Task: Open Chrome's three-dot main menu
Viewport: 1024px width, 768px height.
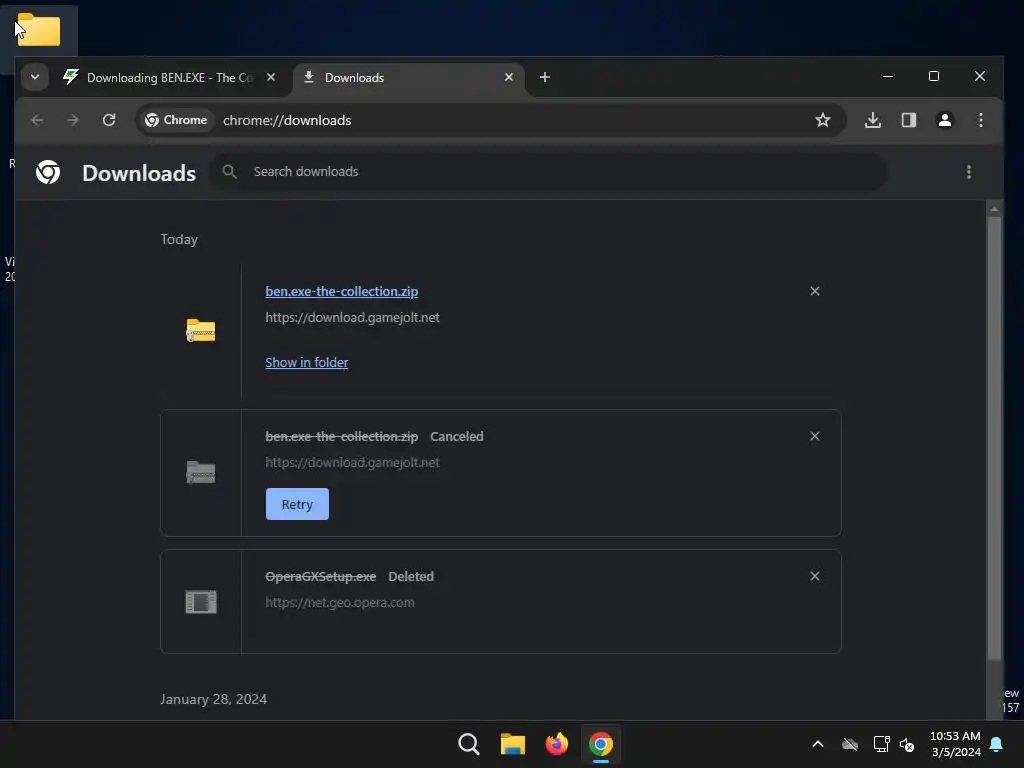Action: click(980, 120)
